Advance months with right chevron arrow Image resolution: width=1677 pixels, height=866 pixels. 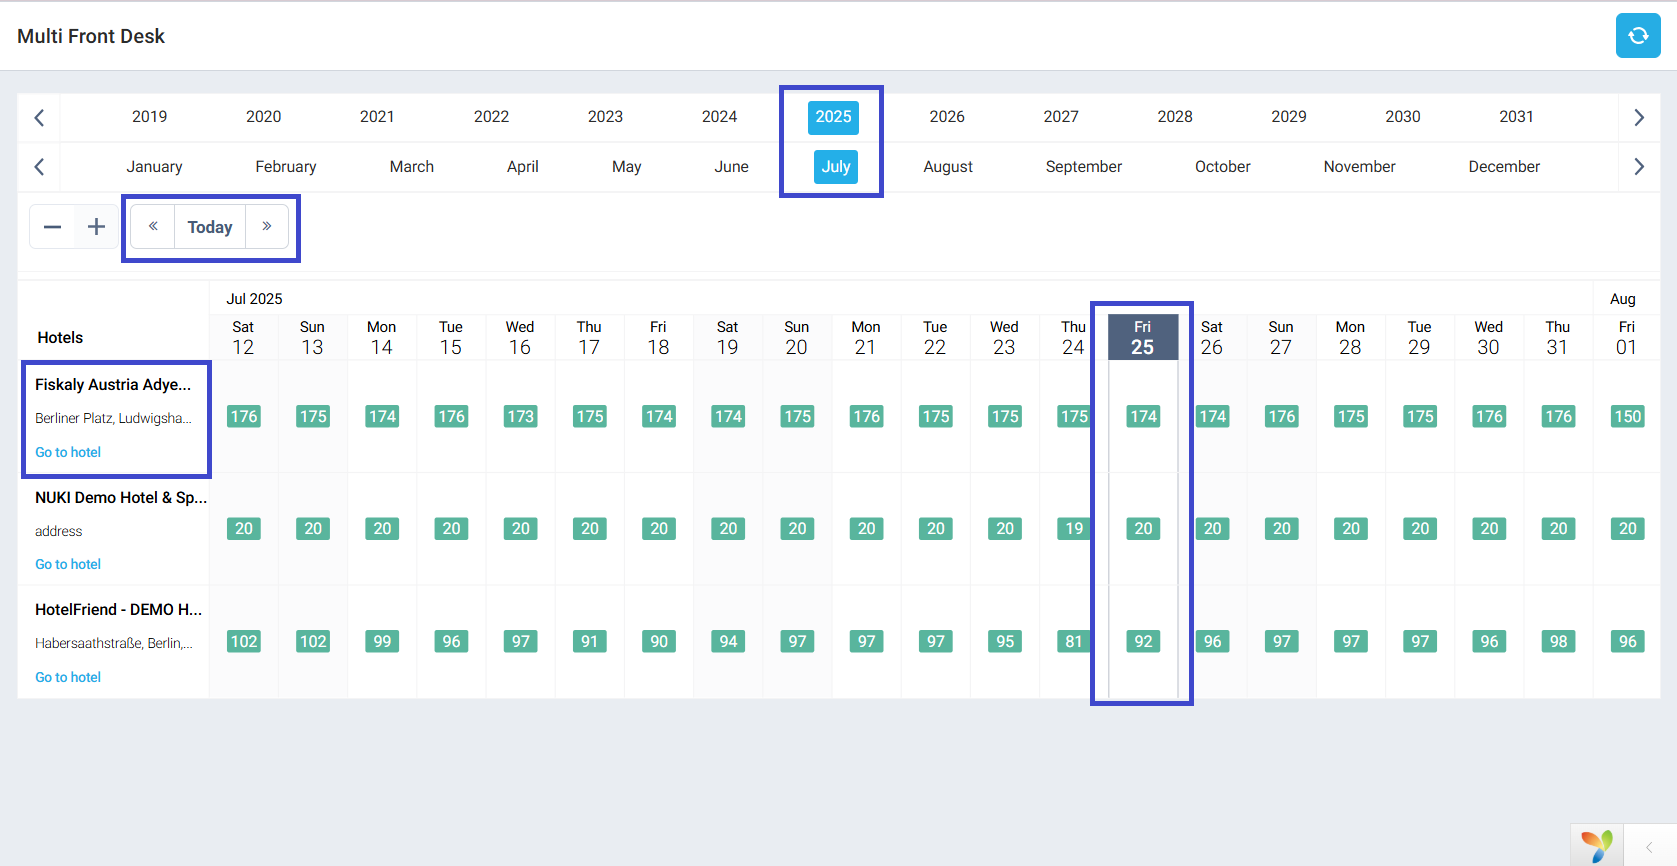pyautogui.click(x=1638, y=167)
